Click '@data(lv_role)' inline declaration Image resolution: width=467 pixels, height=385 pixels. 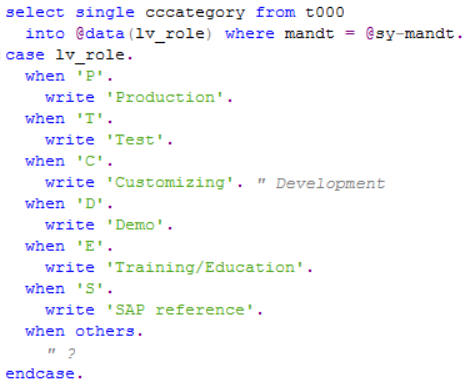click(144, 34)
